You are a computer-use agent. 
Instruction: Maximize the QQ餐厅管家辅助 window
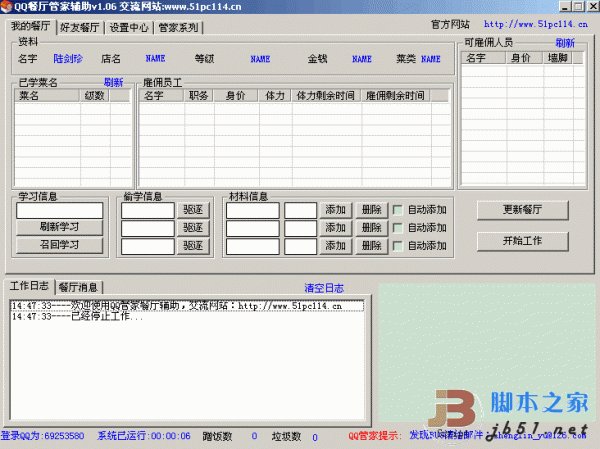[578, 7]
